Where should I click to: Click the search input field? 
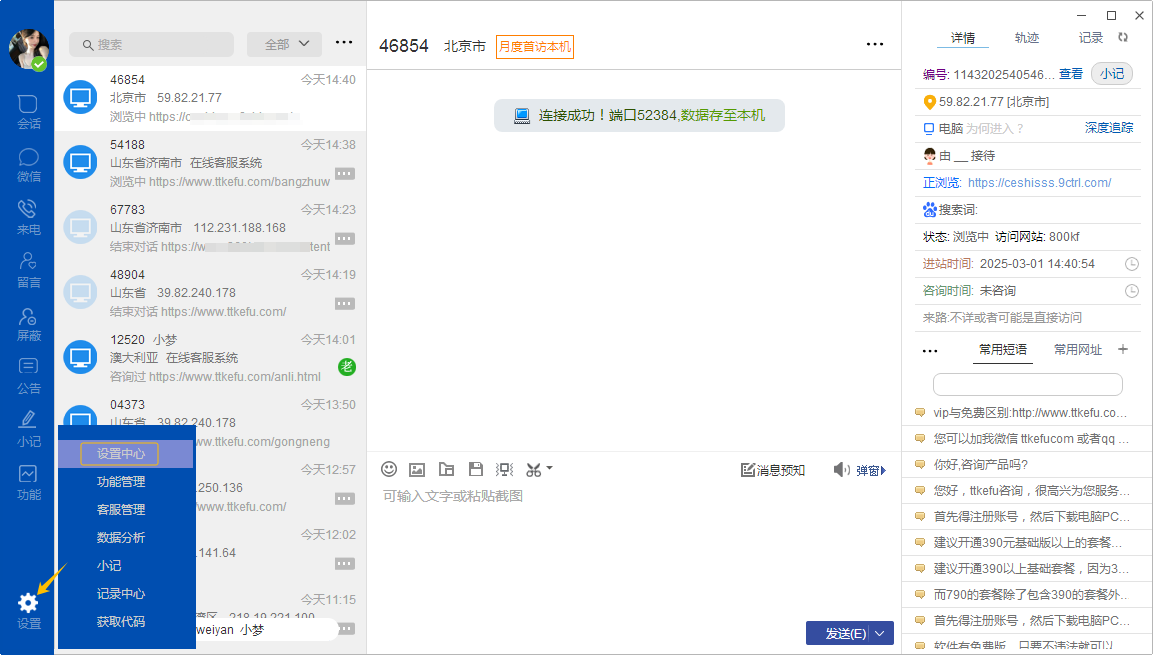[x=151, y=44]
